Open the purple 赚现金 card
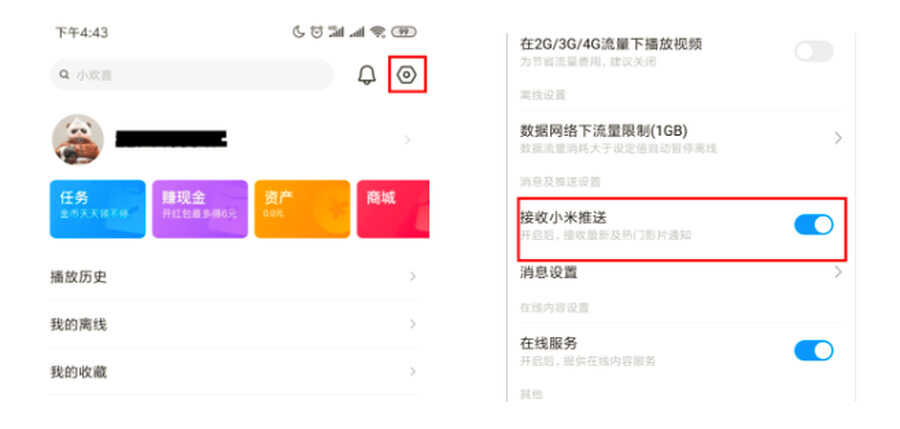 pos(200,209)
